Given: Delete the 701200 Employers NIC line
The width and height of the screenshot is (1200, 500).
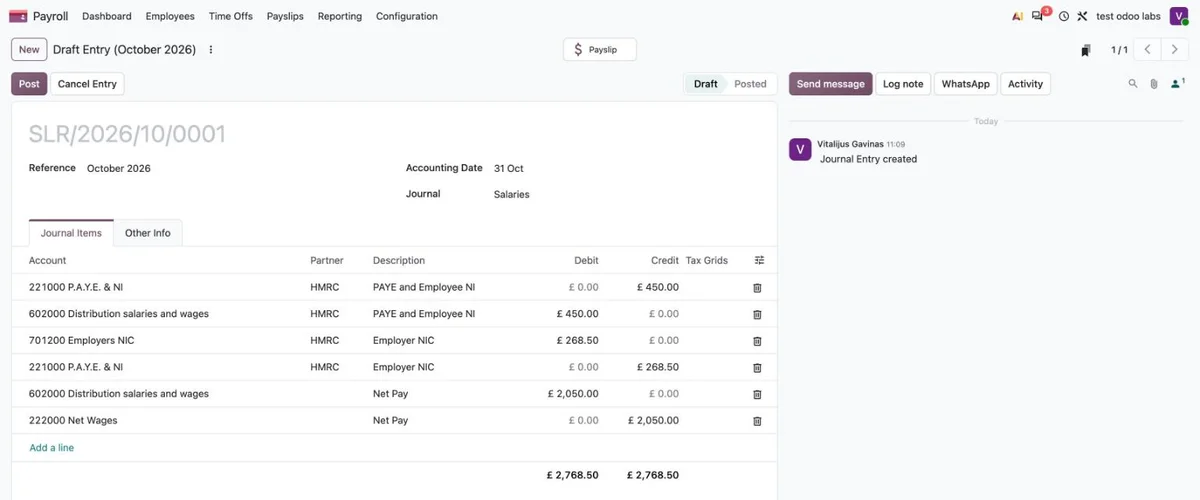Looking at the screenshot, I should point(757,341).
